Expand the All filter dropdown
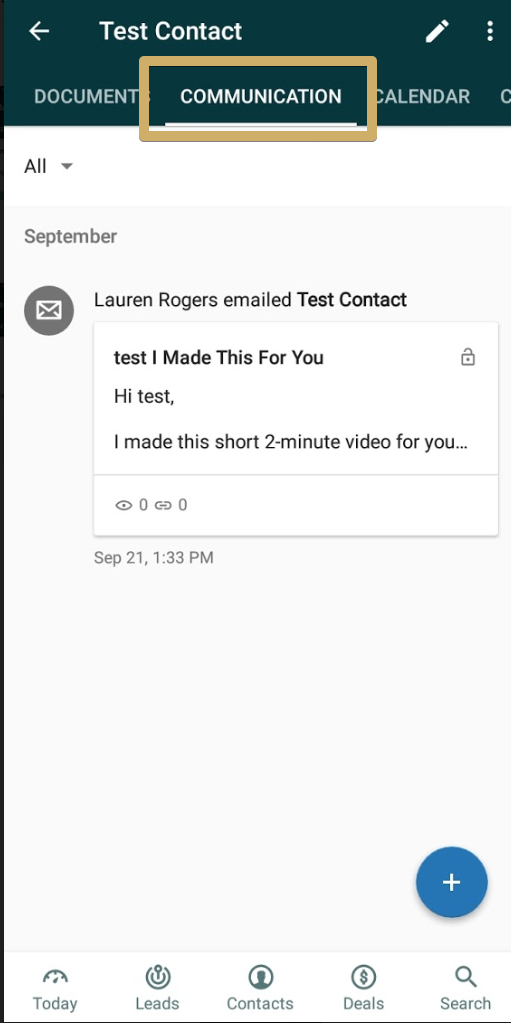The height and width of the screenshot is (1023, 511). point(48,166)
